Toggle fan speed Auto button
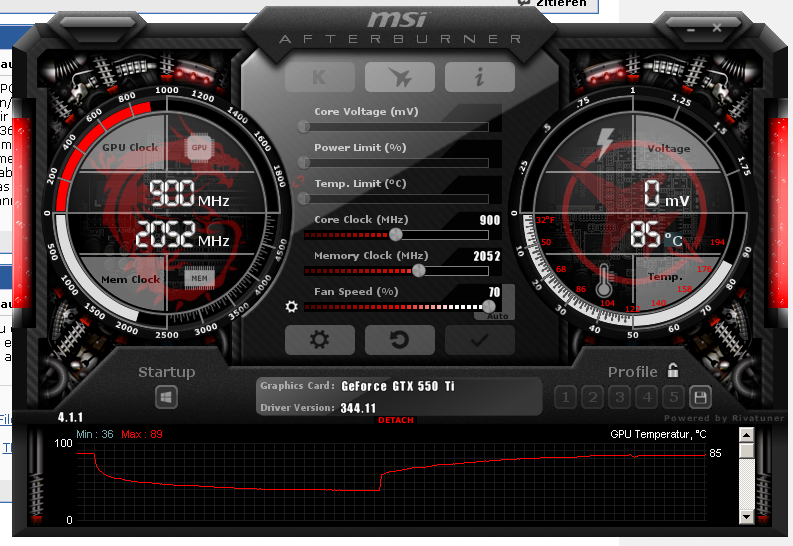793x546 pixels. point(498,316)
